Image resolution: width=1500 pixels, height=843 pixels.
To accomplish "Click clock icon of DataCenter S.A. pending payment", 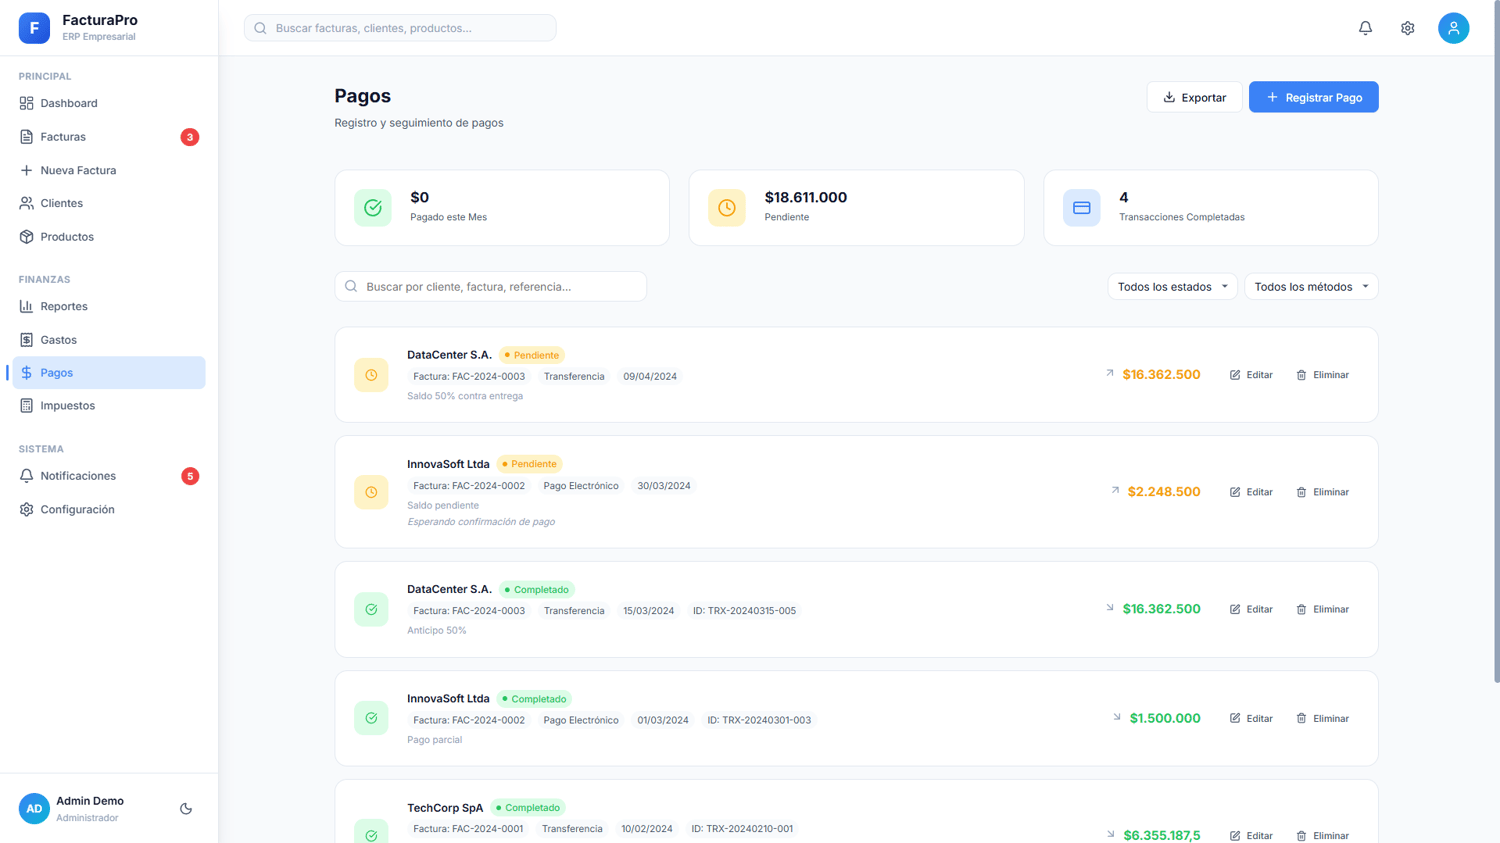I will click(371, 375).
